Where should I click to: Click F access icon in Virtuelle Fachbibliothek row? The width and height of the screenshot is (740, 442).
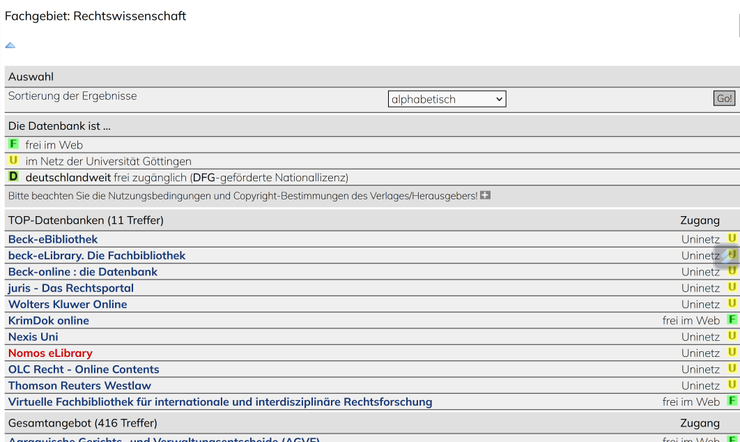tap(732, 401)
